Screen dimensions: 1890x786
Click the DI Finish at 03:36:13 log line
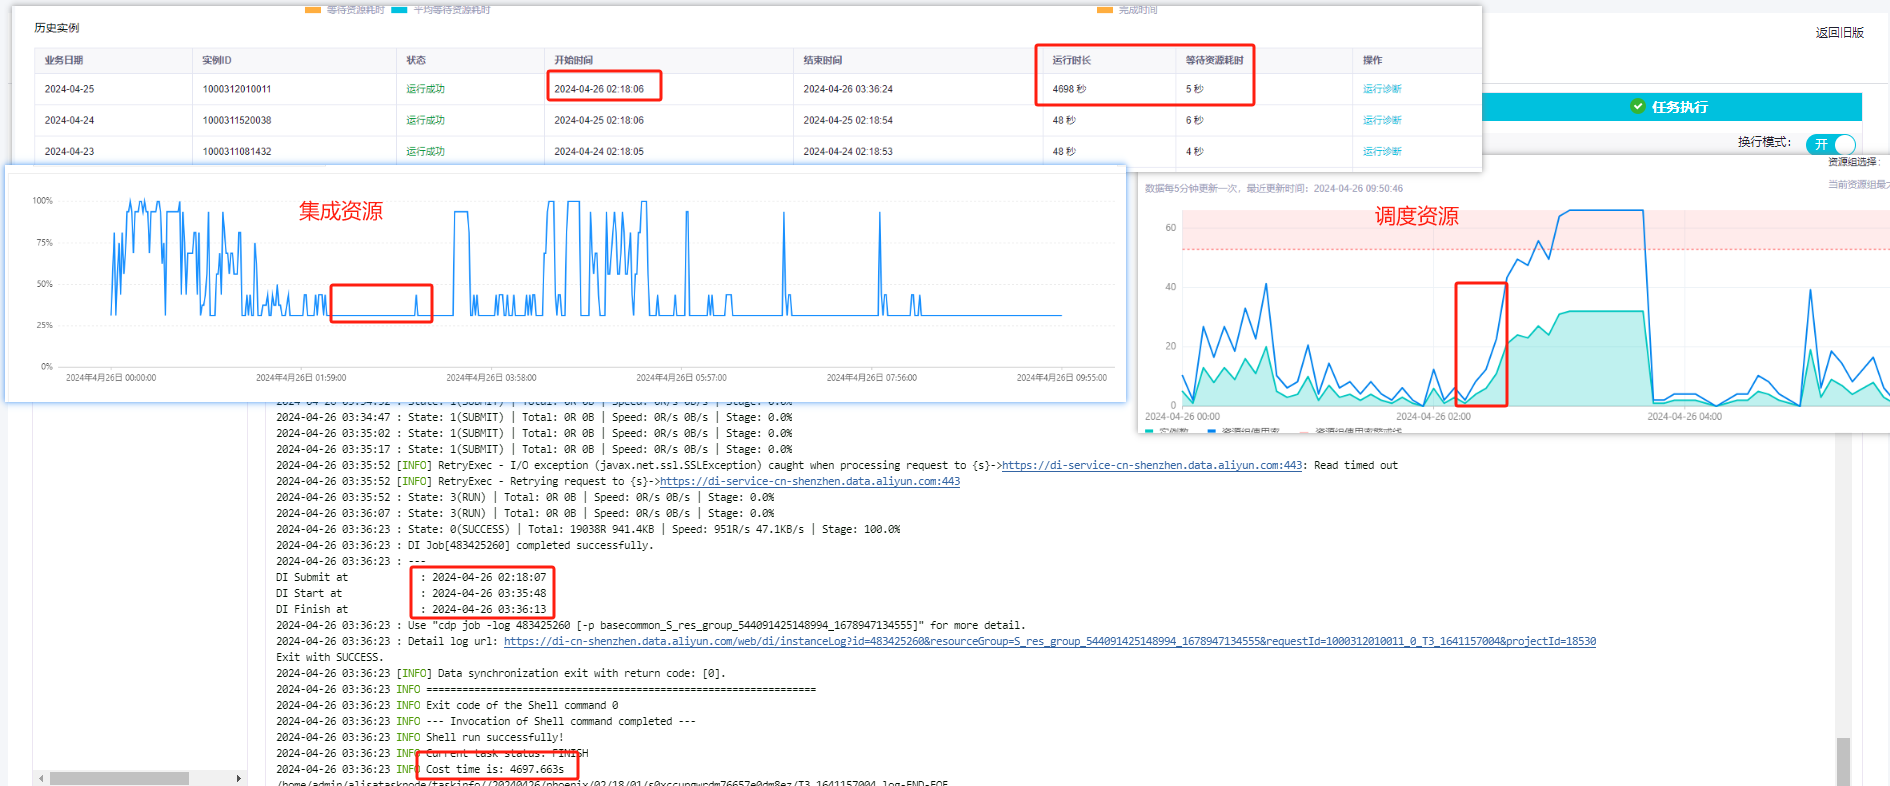click(411, 609)
